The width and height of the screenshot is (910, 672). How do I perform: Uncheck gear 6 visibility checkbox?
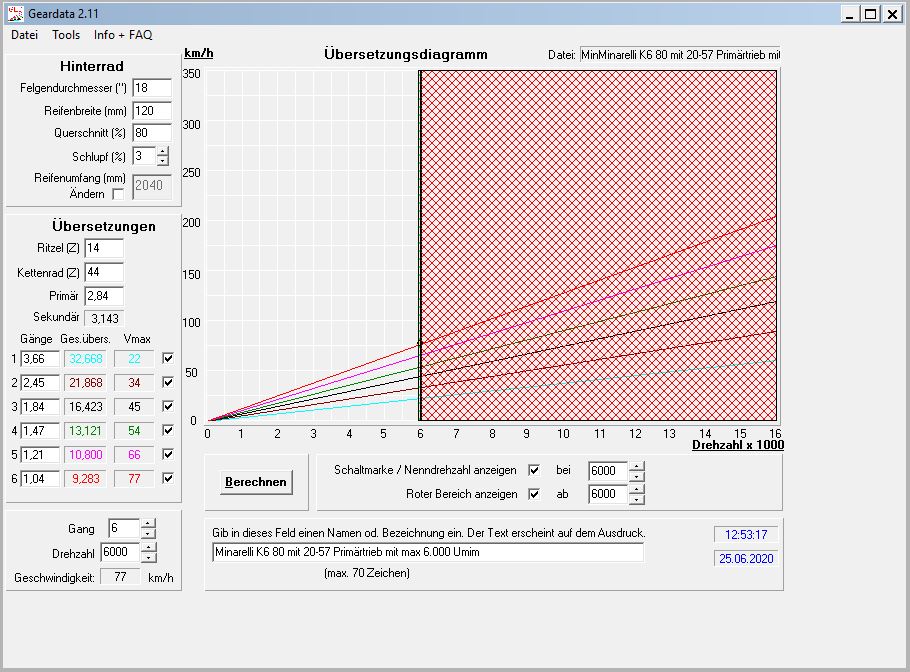click(168, 479)
